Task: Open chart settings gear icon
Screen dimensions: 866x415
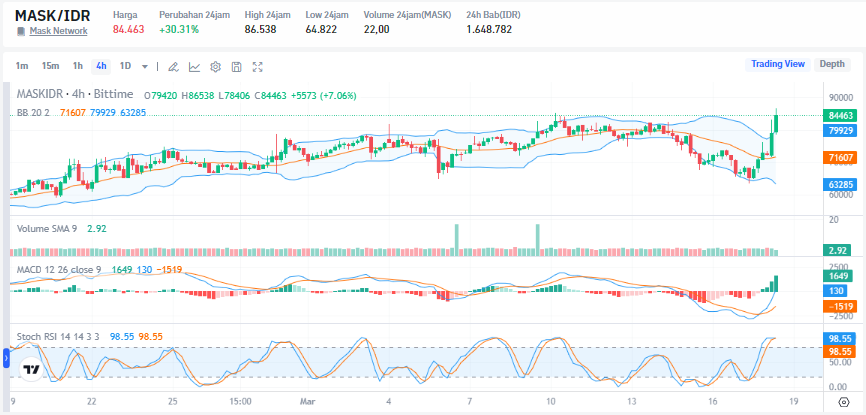Action: pyautogui.click(x=215, y=67)
